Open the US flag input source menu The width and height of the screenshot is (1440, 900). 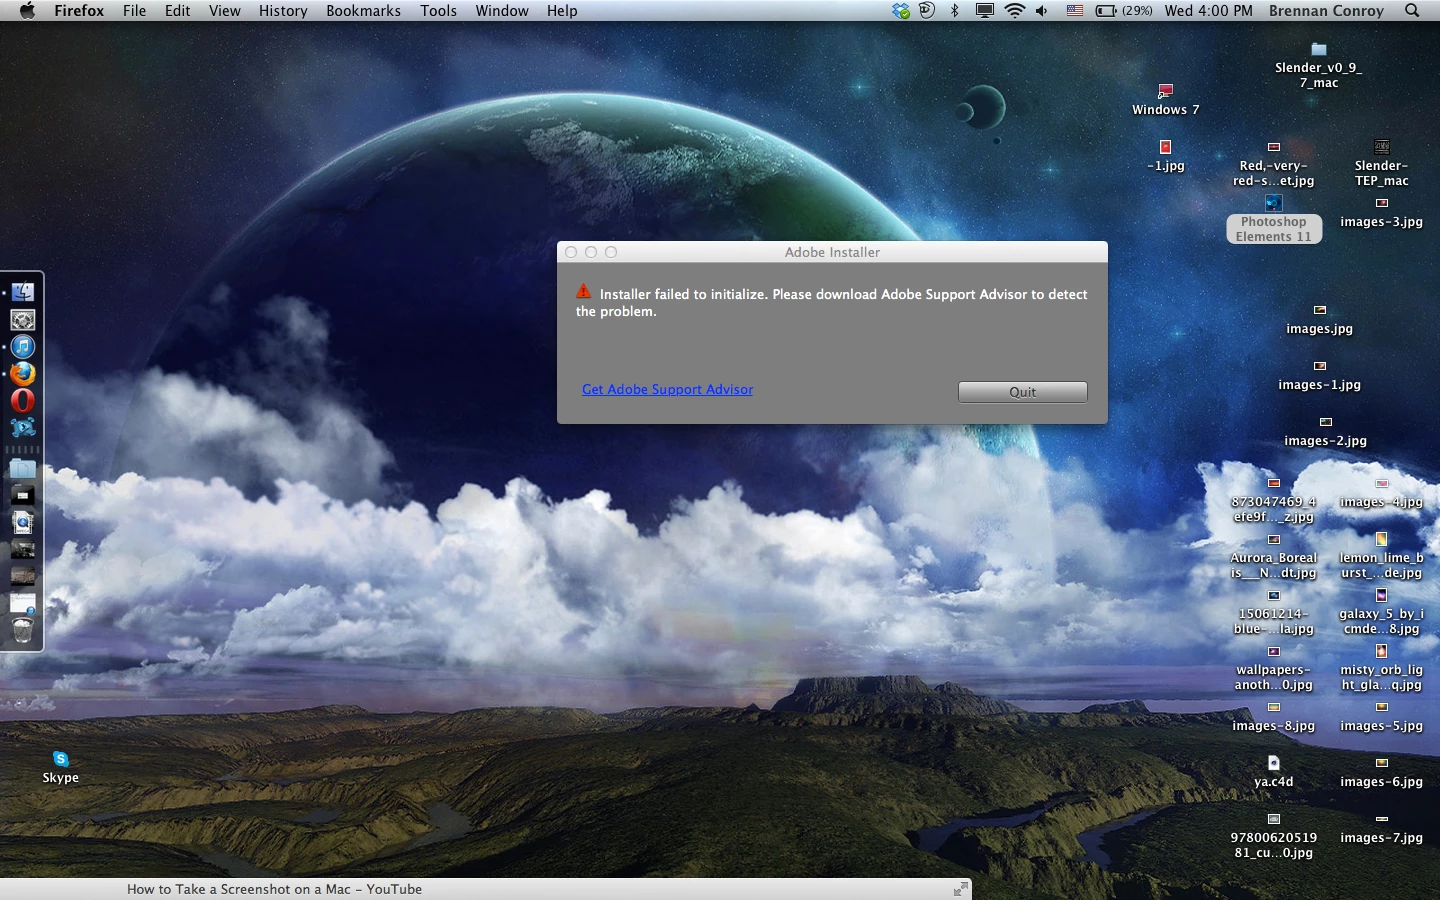(1074, 11)
